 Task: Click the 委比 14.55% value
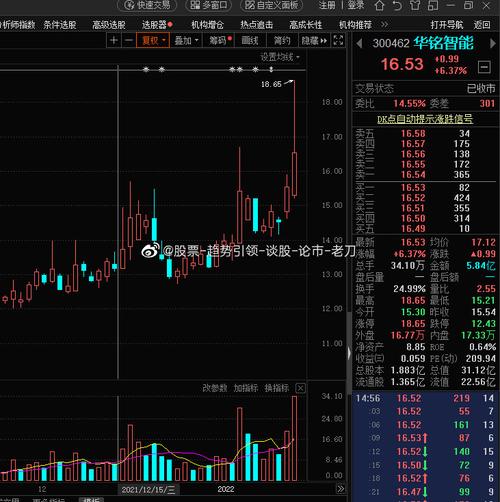[409, 104]
